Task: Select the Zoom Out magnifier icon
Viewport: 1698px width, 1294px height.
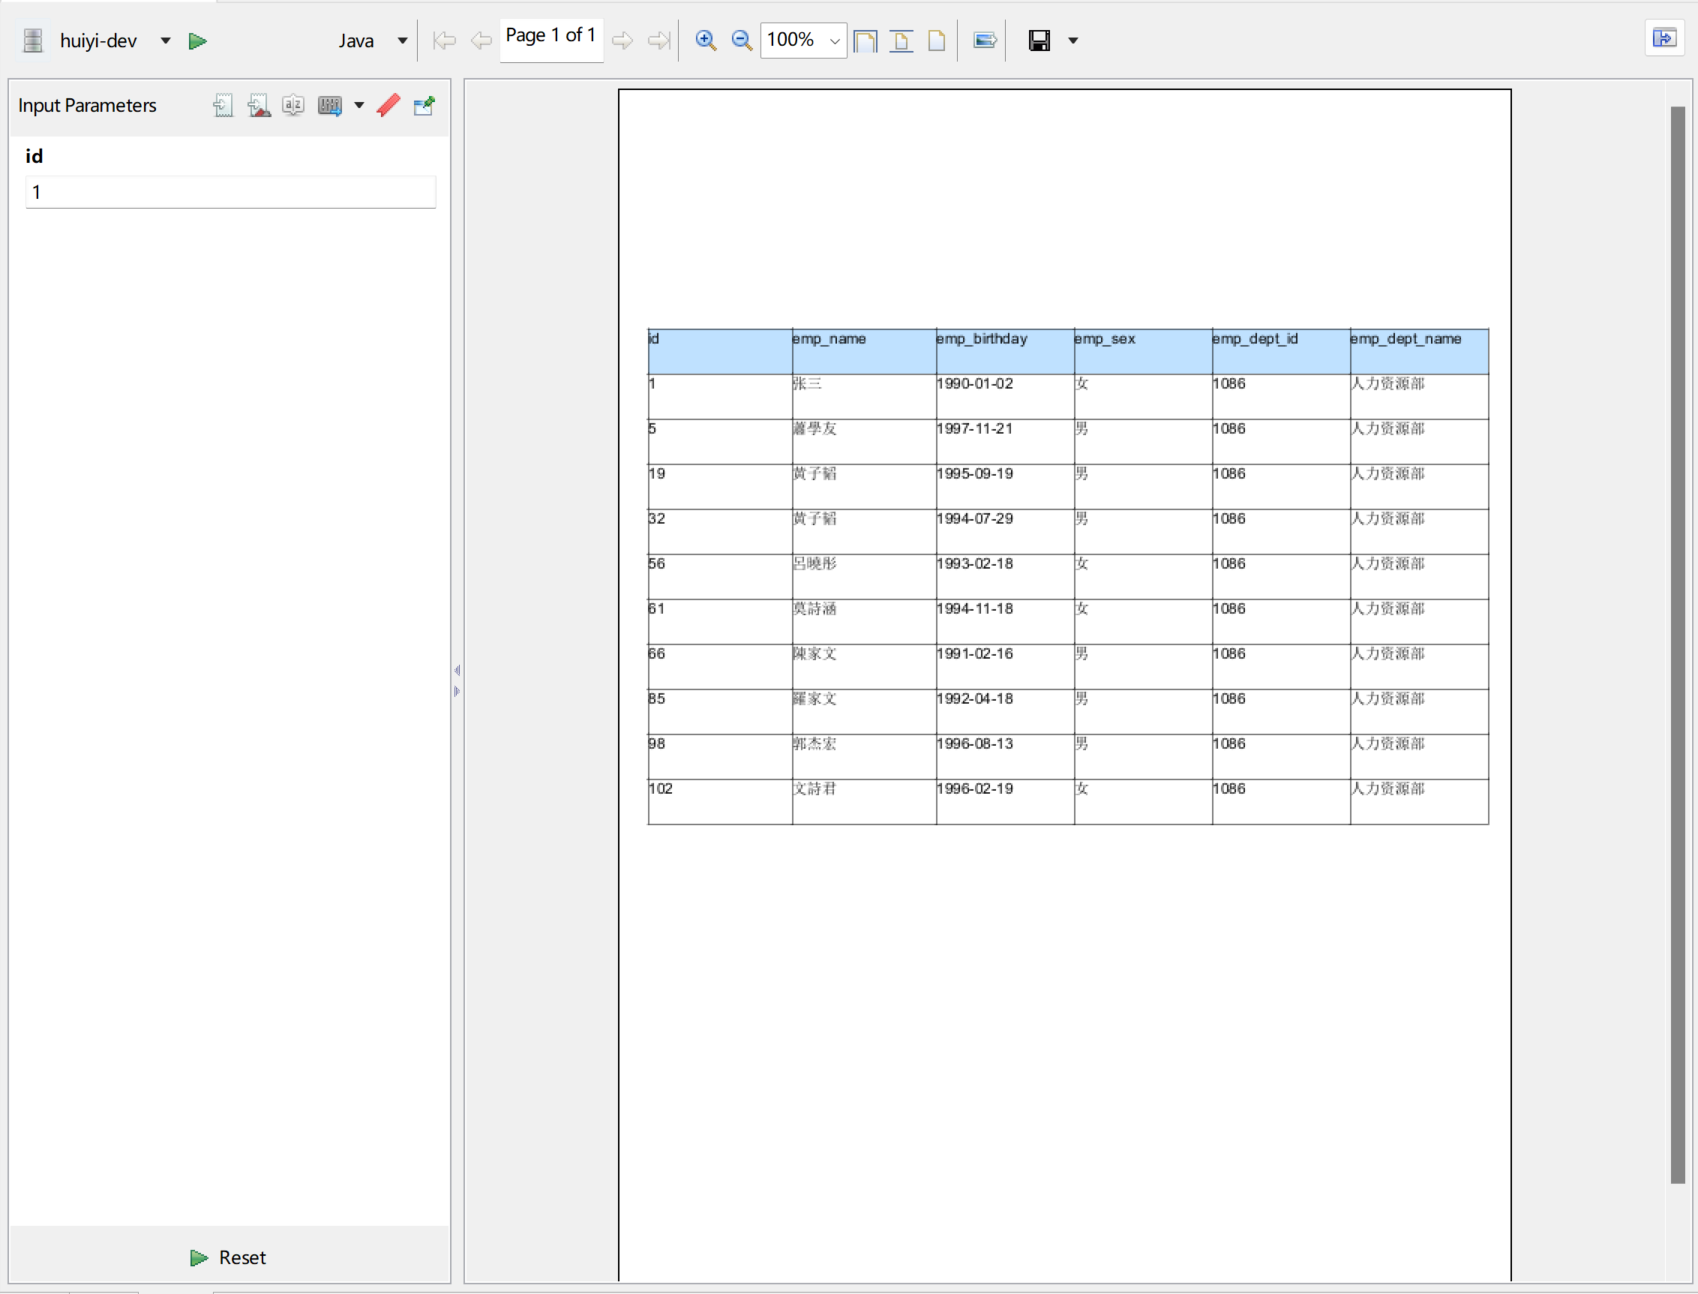Action: [x=741, y=40]
